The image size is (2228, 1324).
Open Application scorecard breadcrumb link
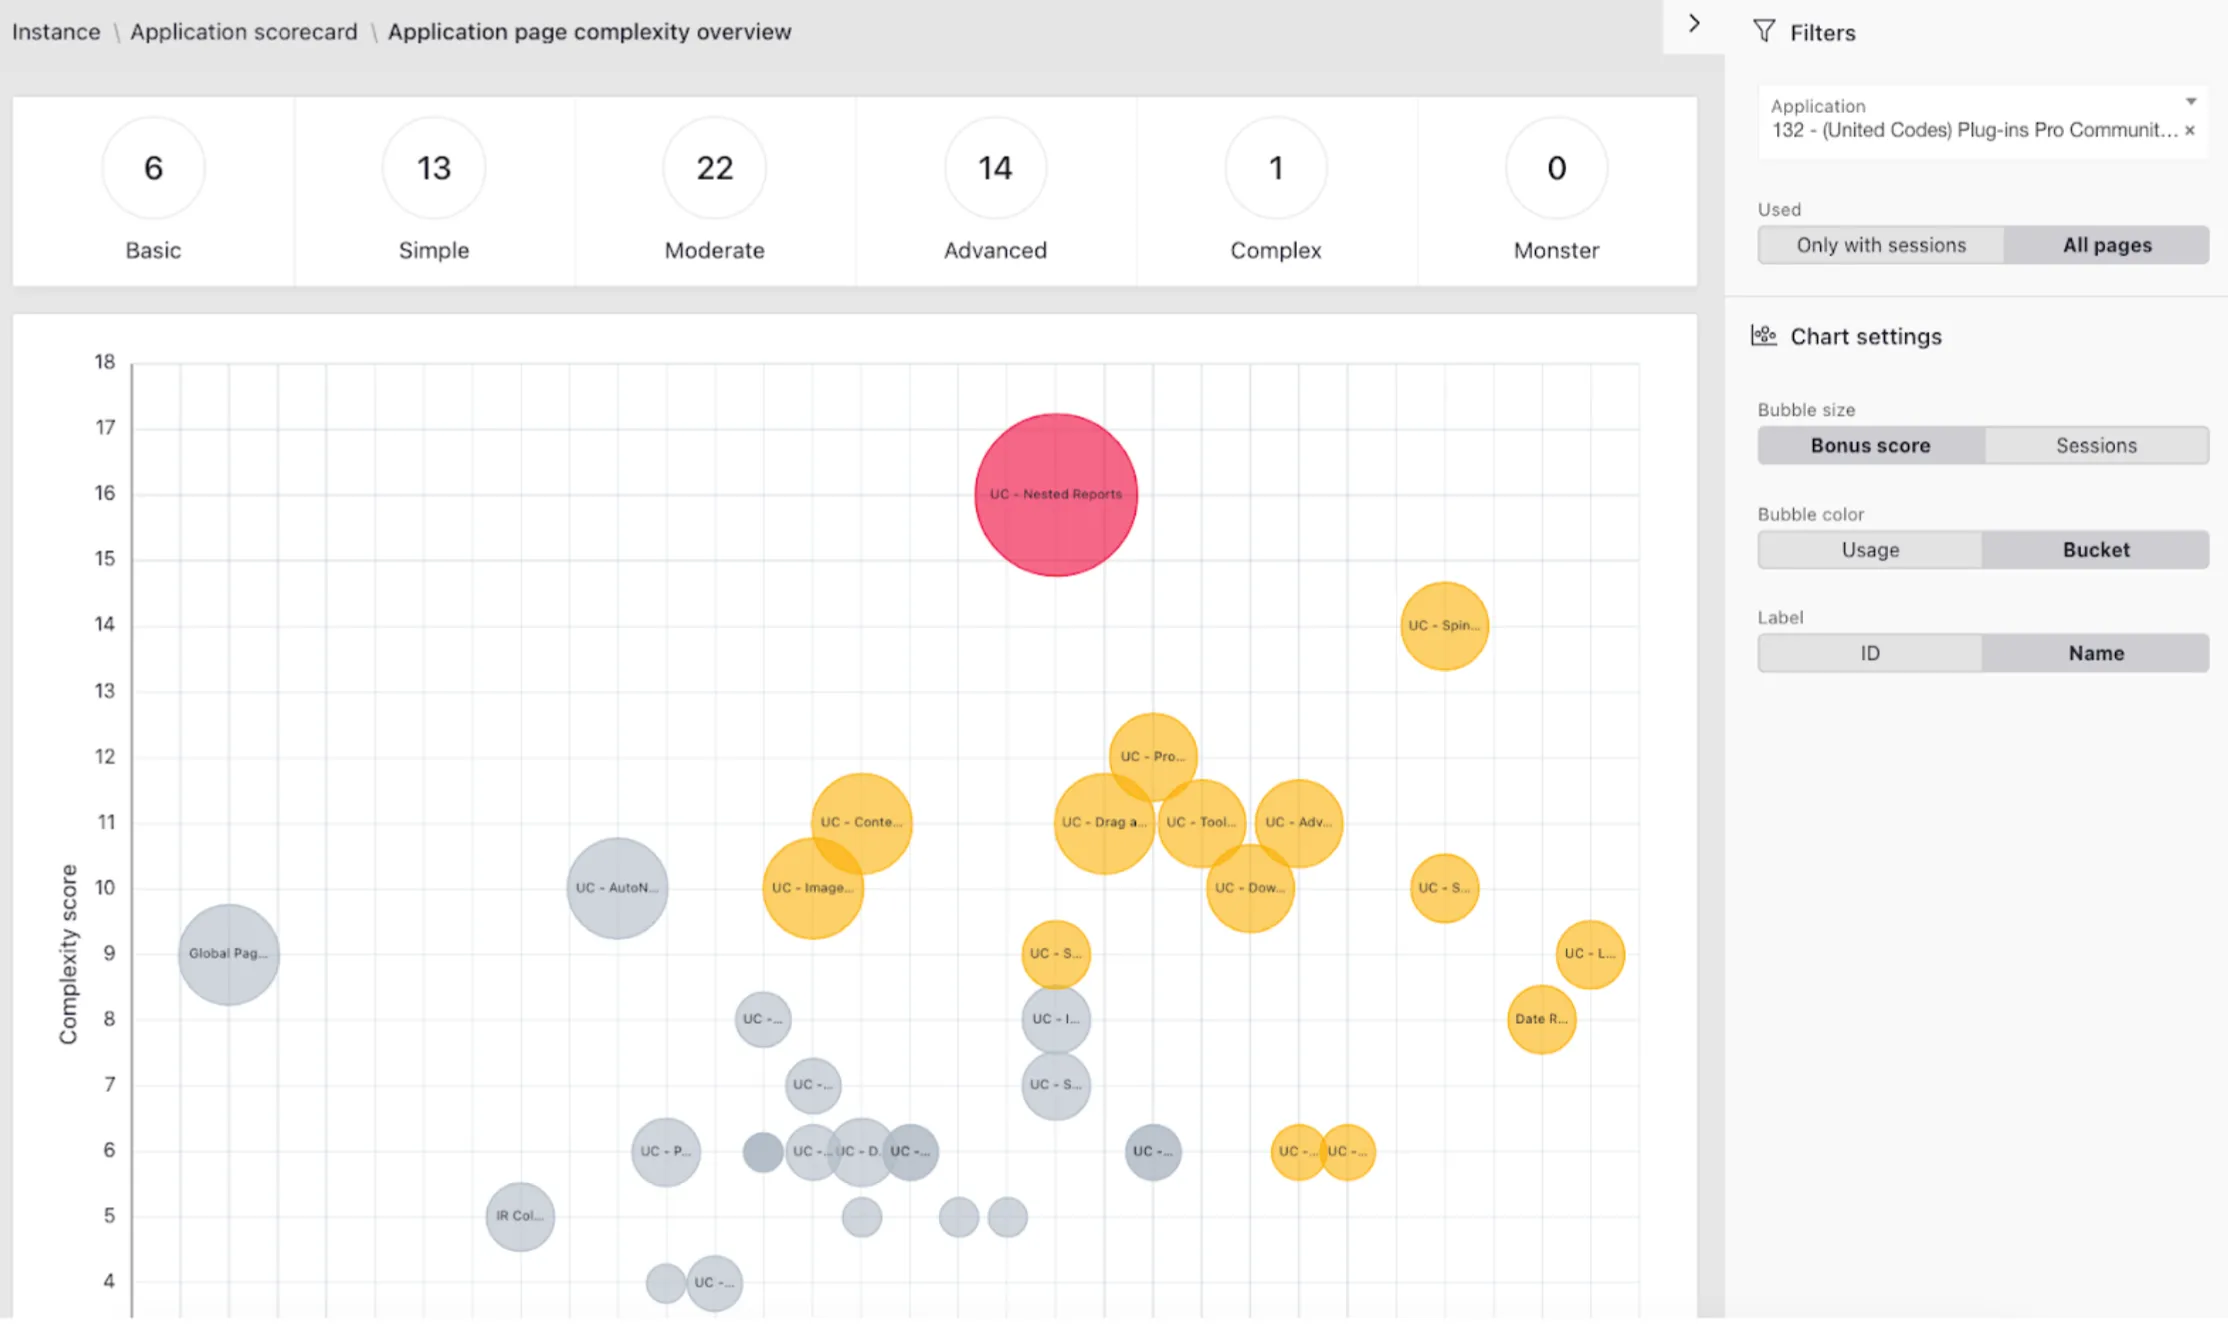[243, 32]
